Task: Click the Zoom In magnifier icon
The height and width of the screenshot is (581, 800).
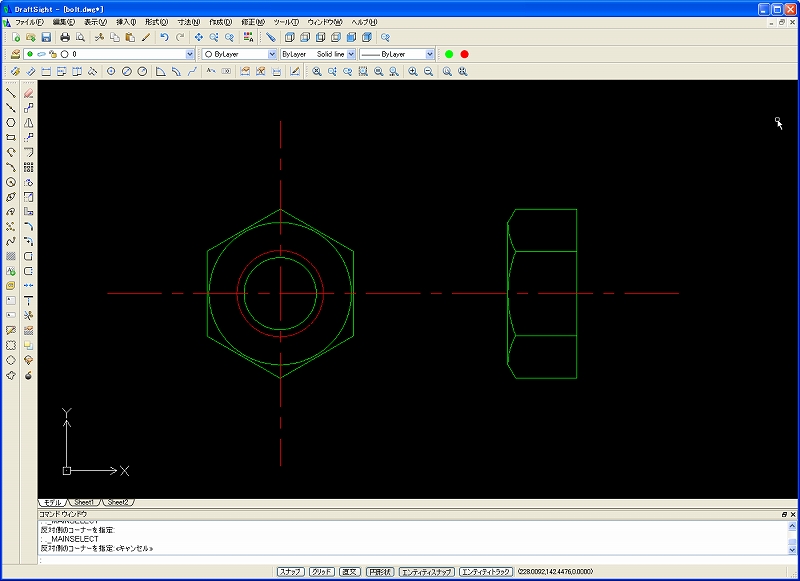Action: (x=413, y=71)
